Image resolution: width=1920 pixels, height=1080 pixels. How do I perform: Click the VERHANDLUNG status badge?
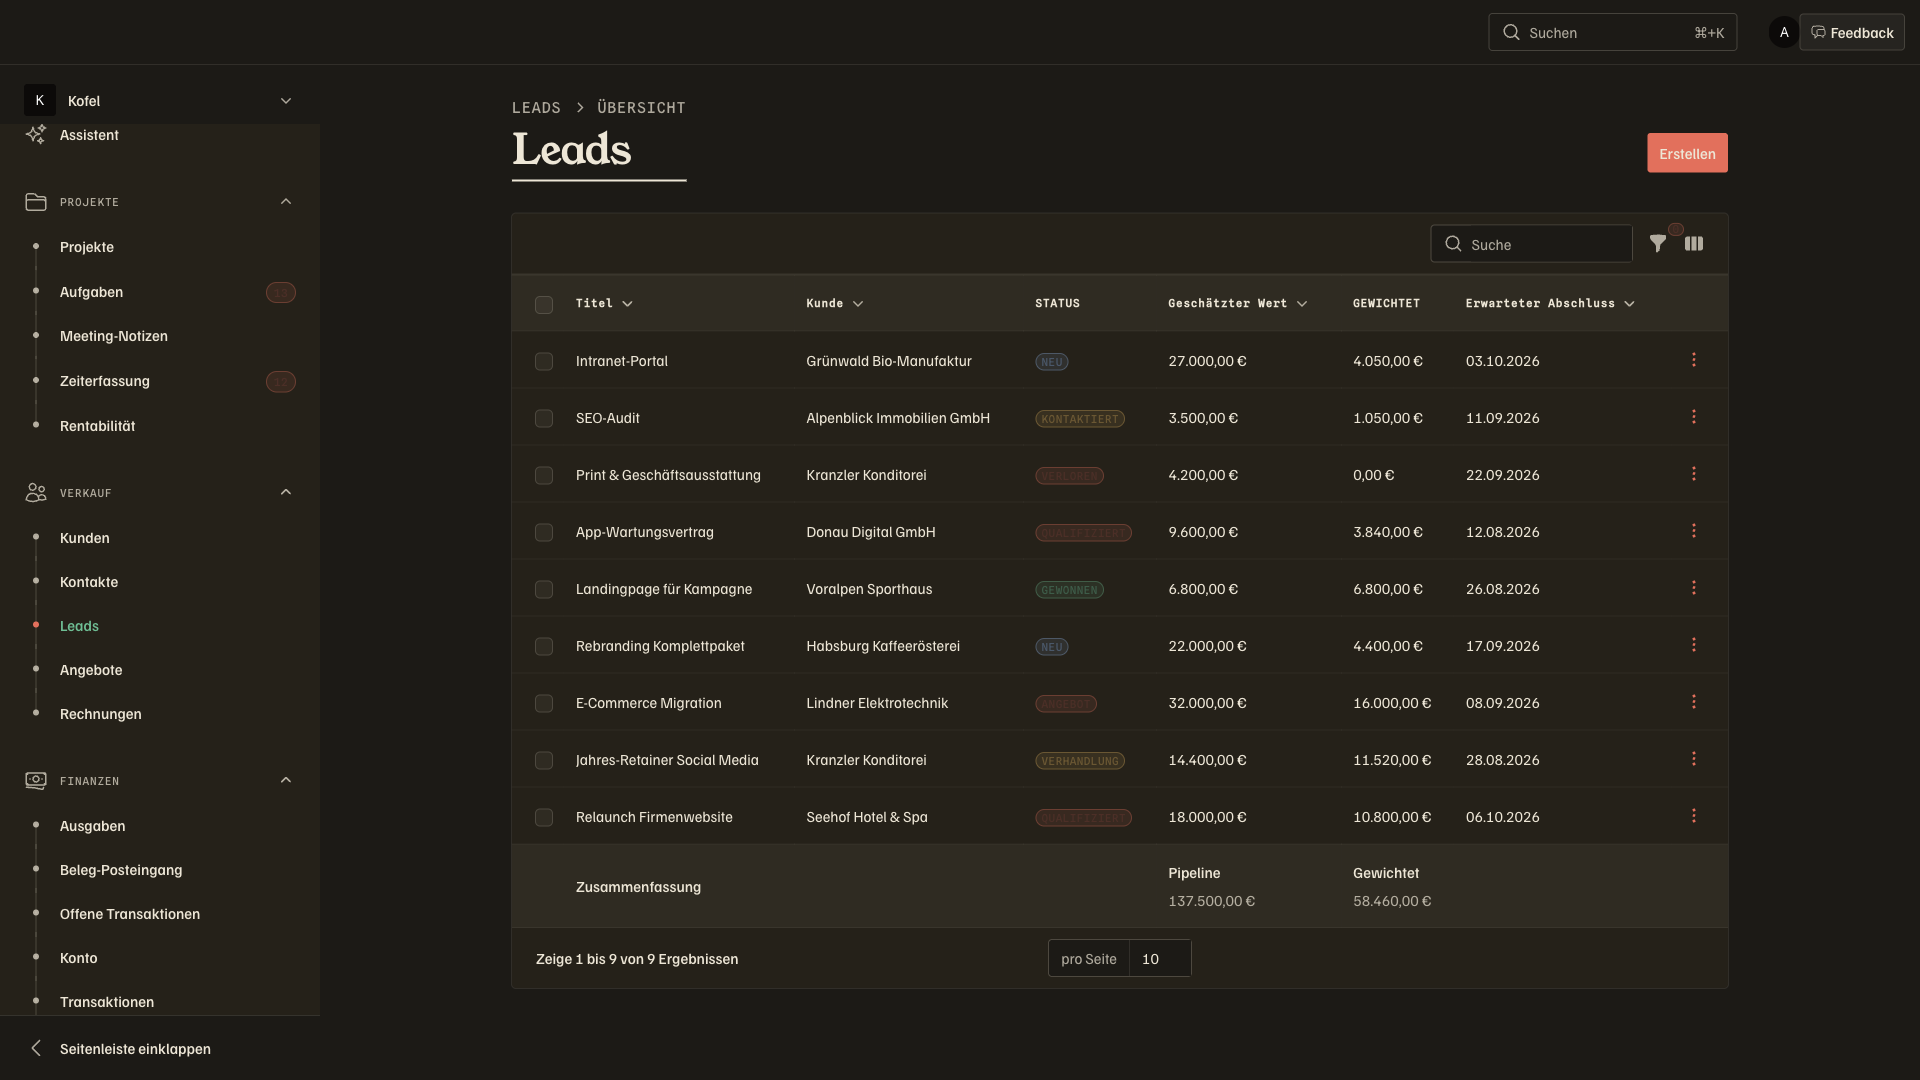point(1080,761)
